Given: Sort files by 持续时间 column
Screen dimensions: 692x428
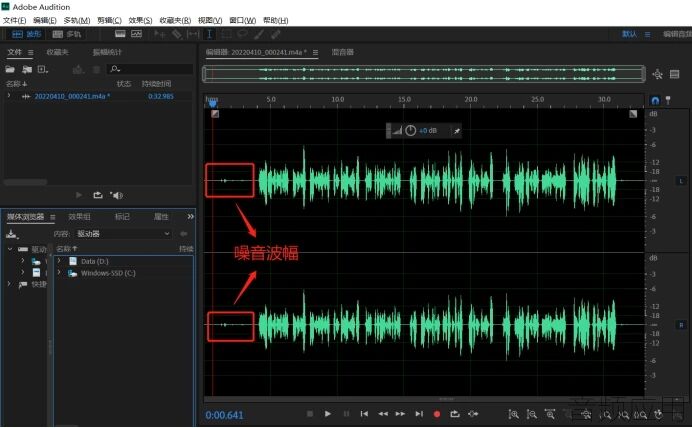Looking at the screenshot, I should click(156, 84).
